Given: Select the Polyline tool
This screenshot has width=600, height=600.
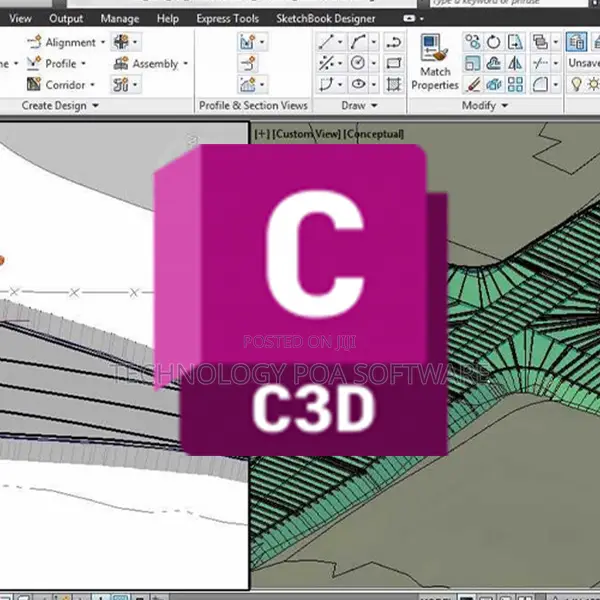Looking at the screenshot, I should pyautogui.click(x=393, y=42).
